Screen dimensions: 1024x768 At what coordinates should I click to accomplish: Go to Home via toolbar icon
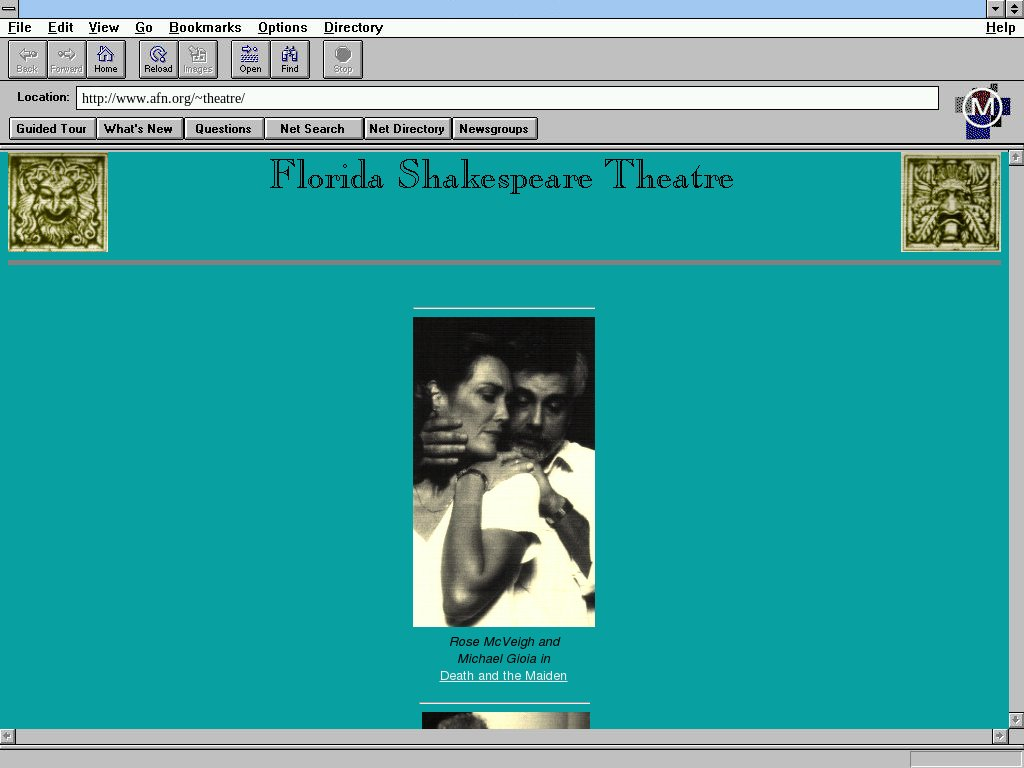click(106, 59)
